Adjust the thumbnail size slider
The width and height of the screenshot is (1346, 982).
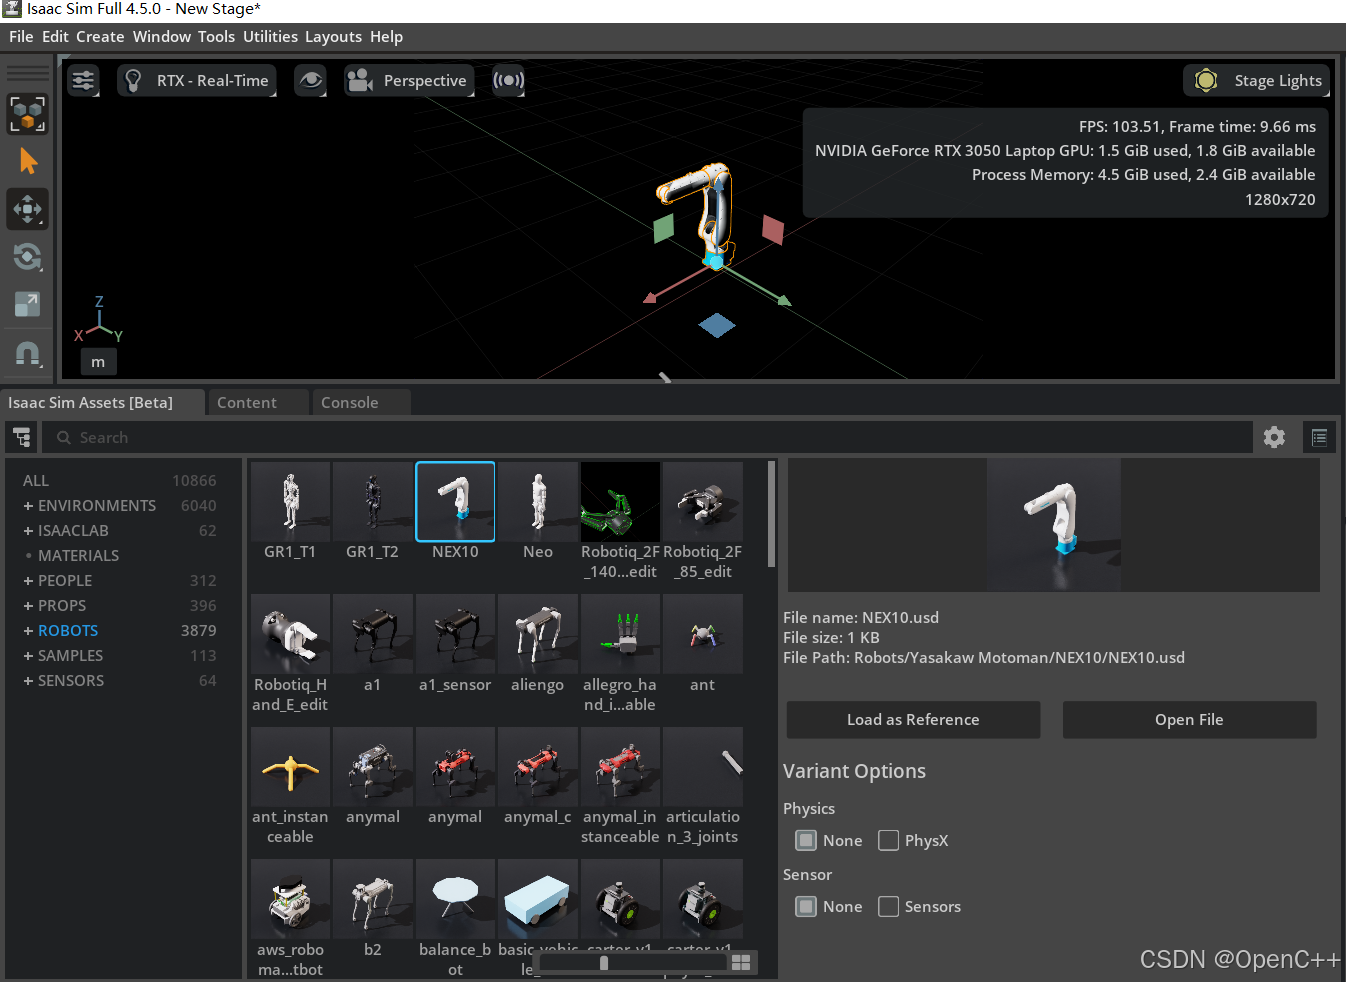coord(633,962)
